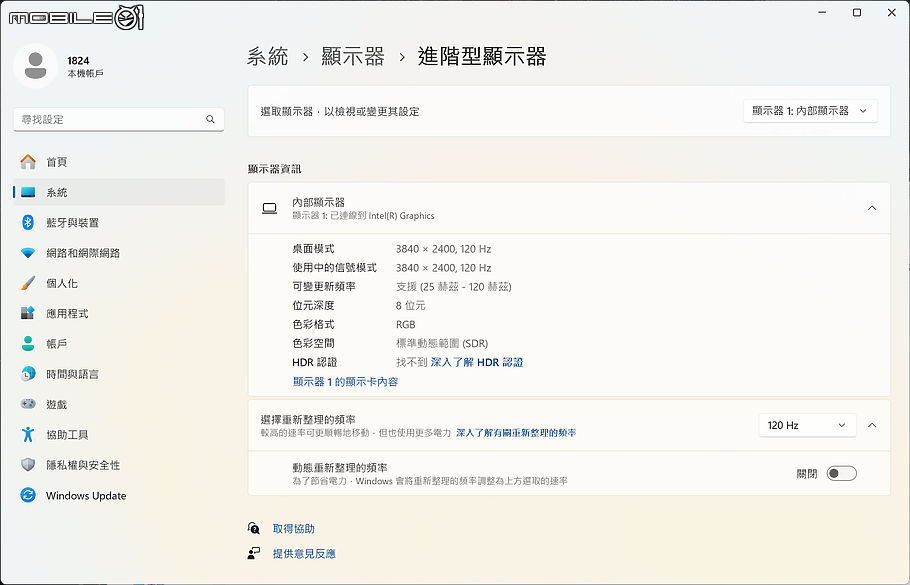The height and width of the screenshot is (585, 910).
Task: Click the Wi-Fi icon for 網路和網際網路
Action: pos(28,253)
